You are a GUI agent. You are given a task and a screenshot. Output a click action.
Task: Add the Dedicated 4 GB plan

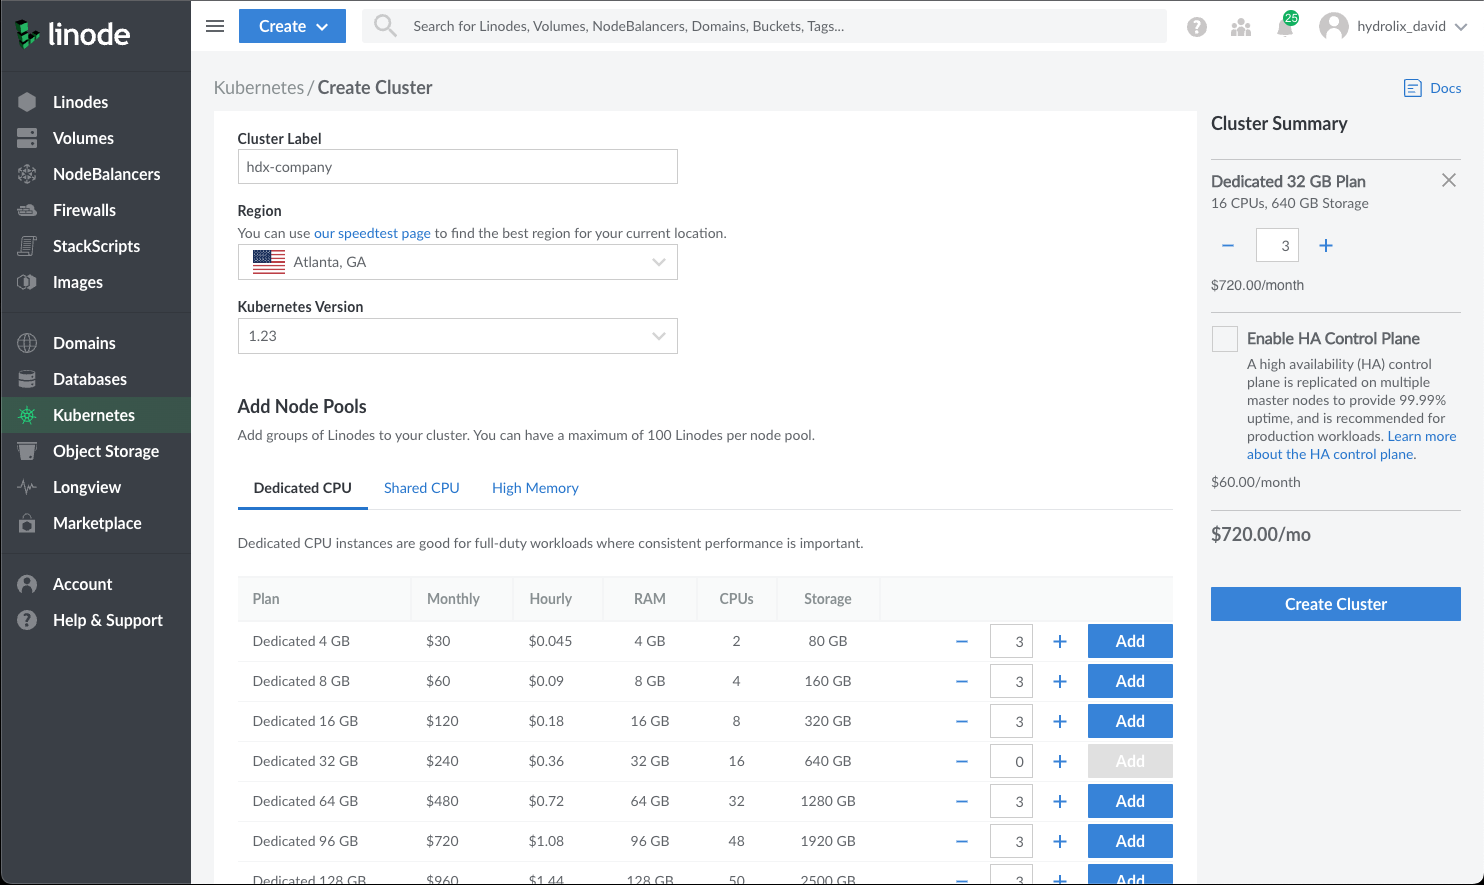[x=1130, y=641]
